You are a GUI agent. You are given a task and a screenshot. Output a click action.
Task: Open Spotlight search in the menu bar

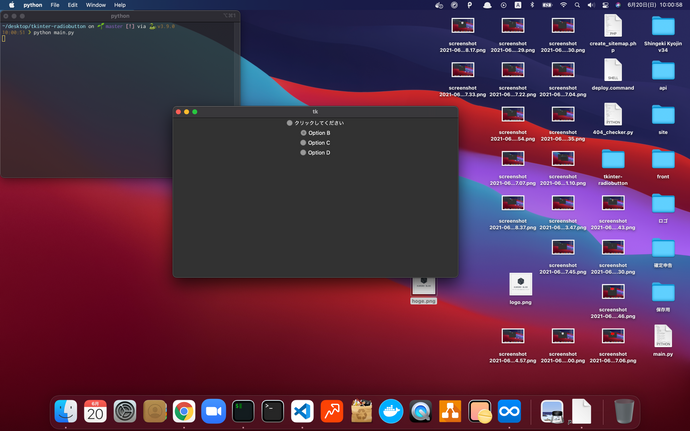577,5
